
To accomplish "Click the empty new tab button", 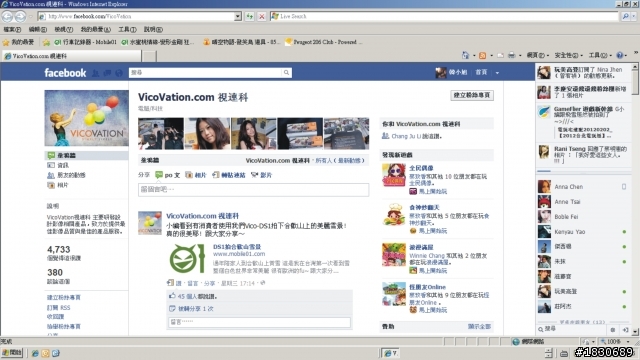I will (149, 56).
